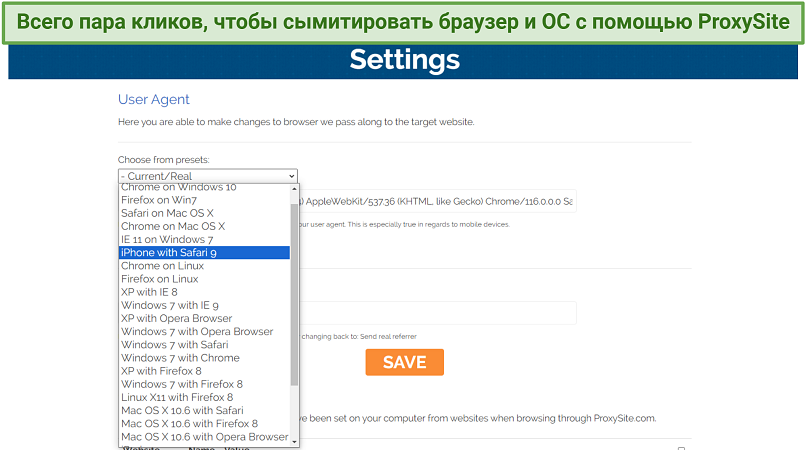
Task: Click the User Agent section heading
Action: [154, 99]
